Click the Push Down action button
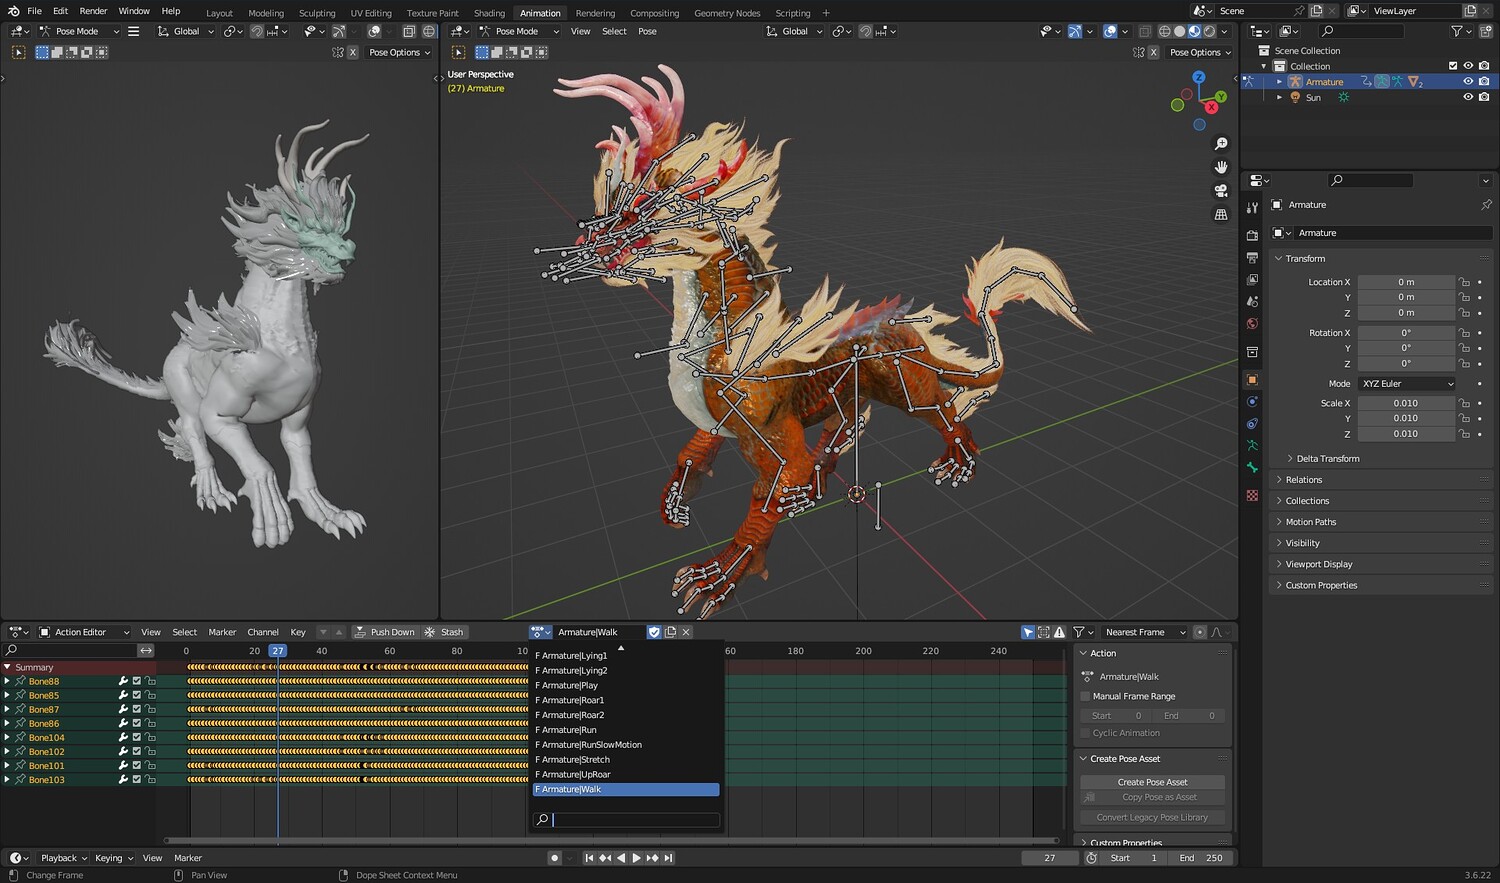This screenshot has width=1500, height=883. click(385, 632)
